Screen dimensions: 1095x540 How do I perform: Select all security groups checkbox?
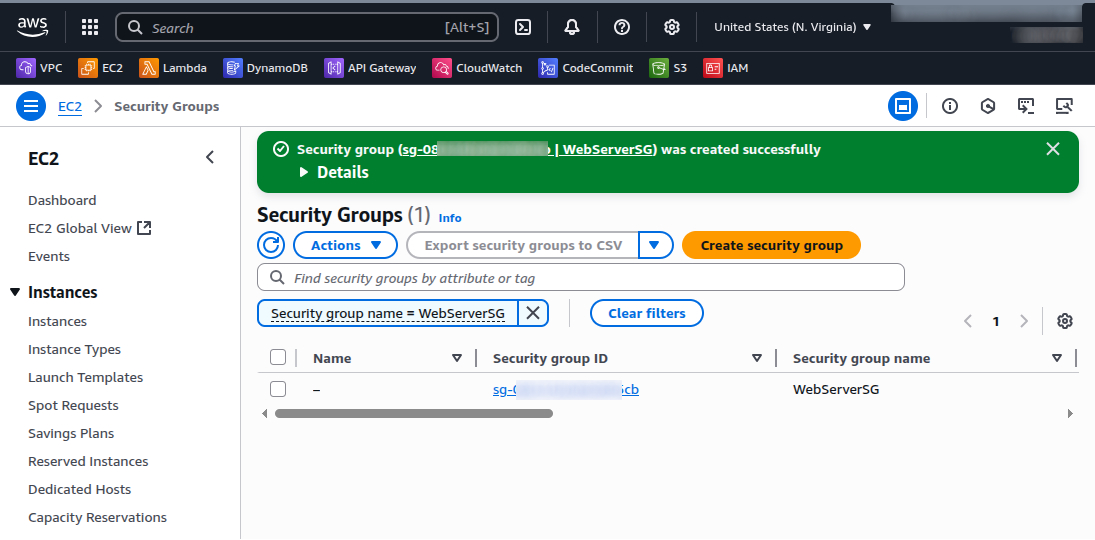(278, 358)
